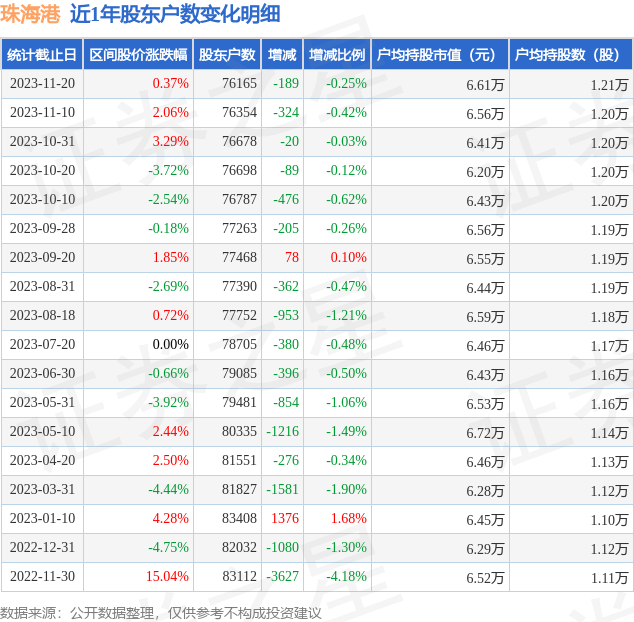Click the 15.04% price change value
The height and width of the screenshot is (622, 634).
[167, 576]
